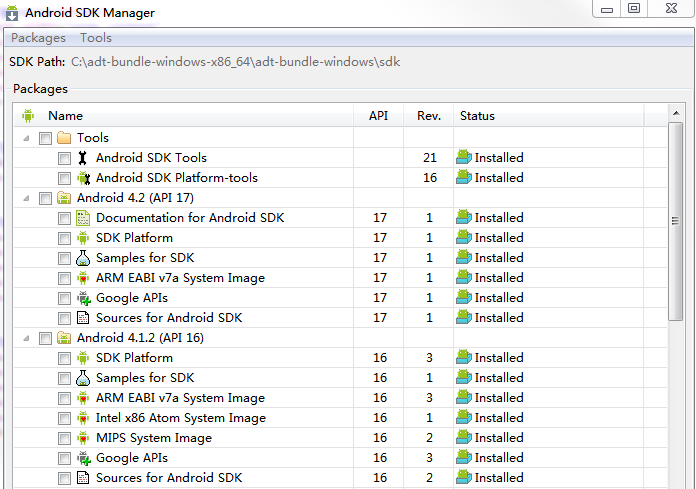Screen dimensions: 696x489
Task: Click the vertical scrollbar thumb
Action: tap(676, 221)
